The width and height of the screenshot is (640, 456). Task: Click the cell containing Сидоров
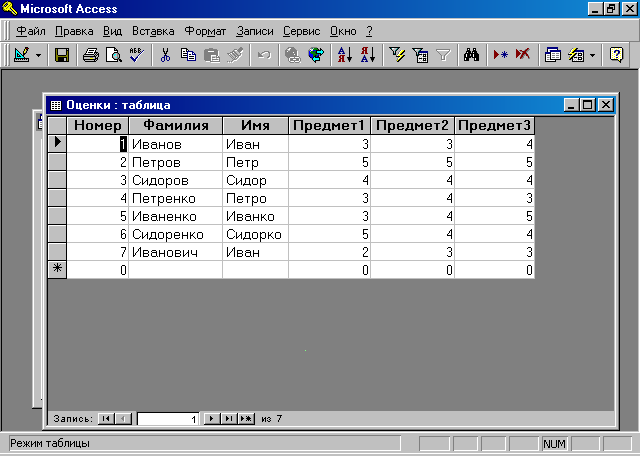pos(176,180)
